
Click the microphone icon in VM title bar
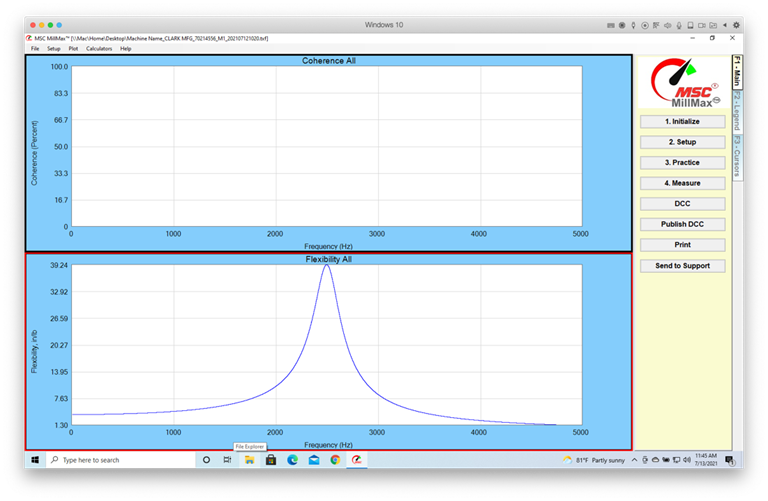click(679, 25)
